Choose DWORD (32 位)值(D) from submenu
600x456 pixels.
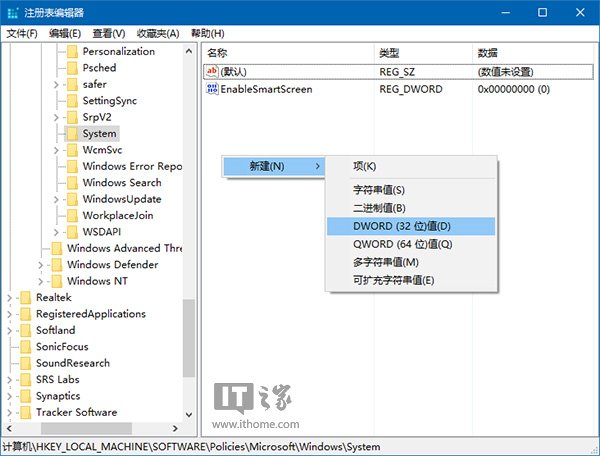[x=411, y=226]
